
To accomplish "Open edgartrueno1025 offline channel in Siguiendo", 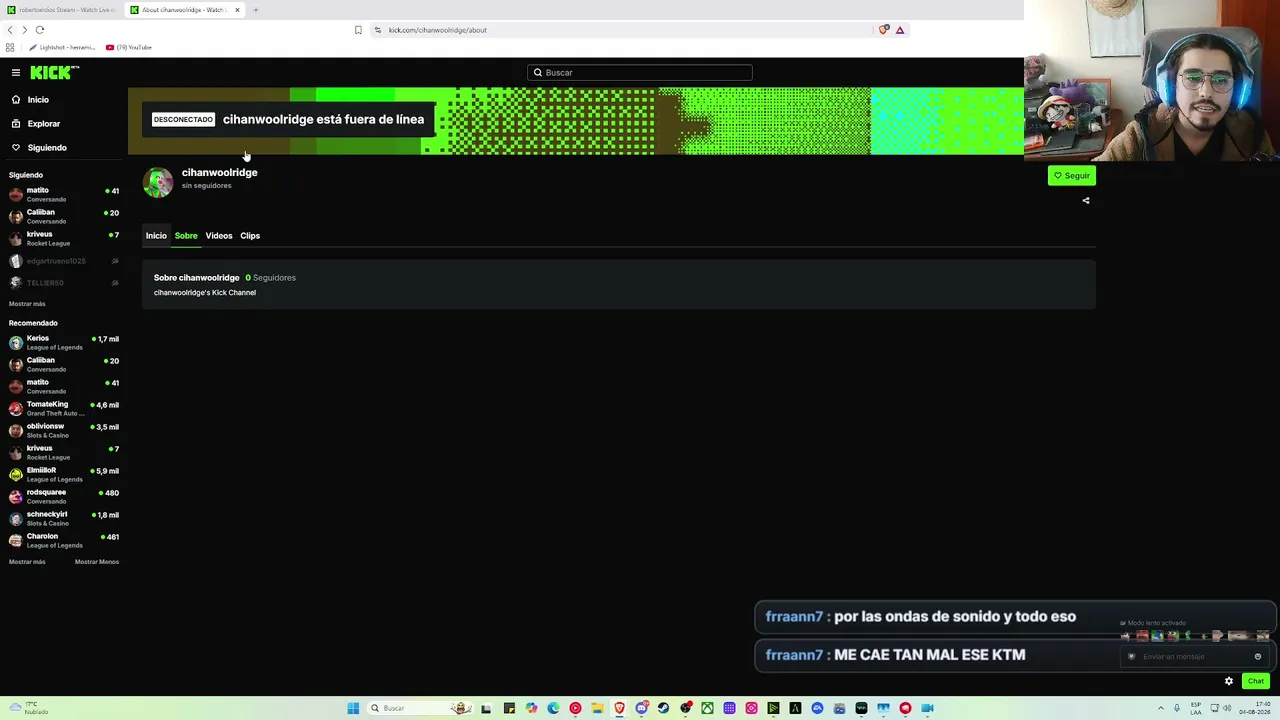I will (64, 261).
